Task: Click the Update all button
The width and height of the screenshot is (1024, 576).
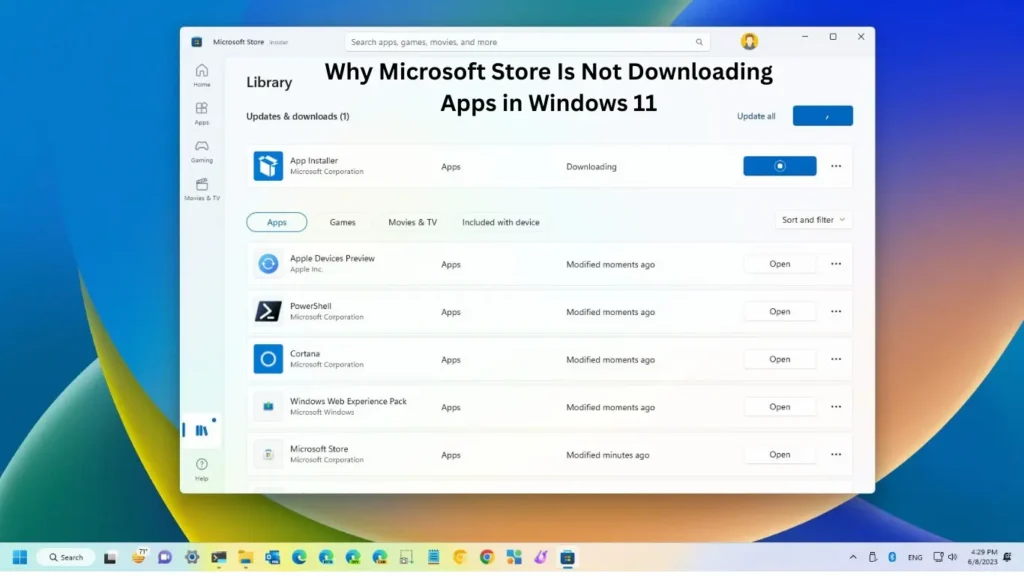Action: tap(755, 116)
